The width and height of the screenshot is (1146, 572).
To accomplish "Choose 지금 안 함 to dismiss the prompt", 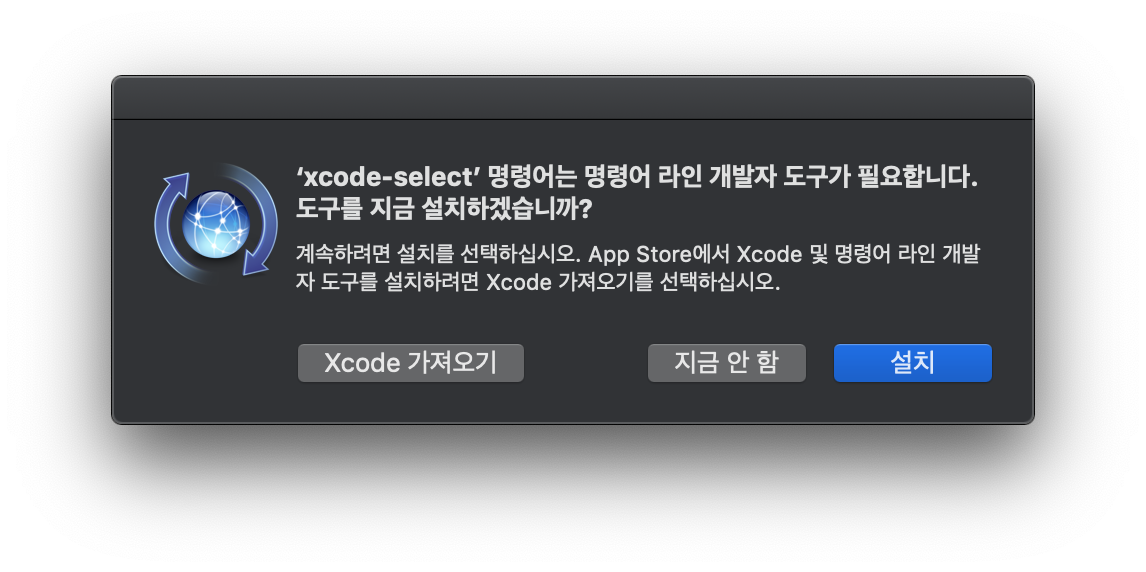I will tap(726, 363).
